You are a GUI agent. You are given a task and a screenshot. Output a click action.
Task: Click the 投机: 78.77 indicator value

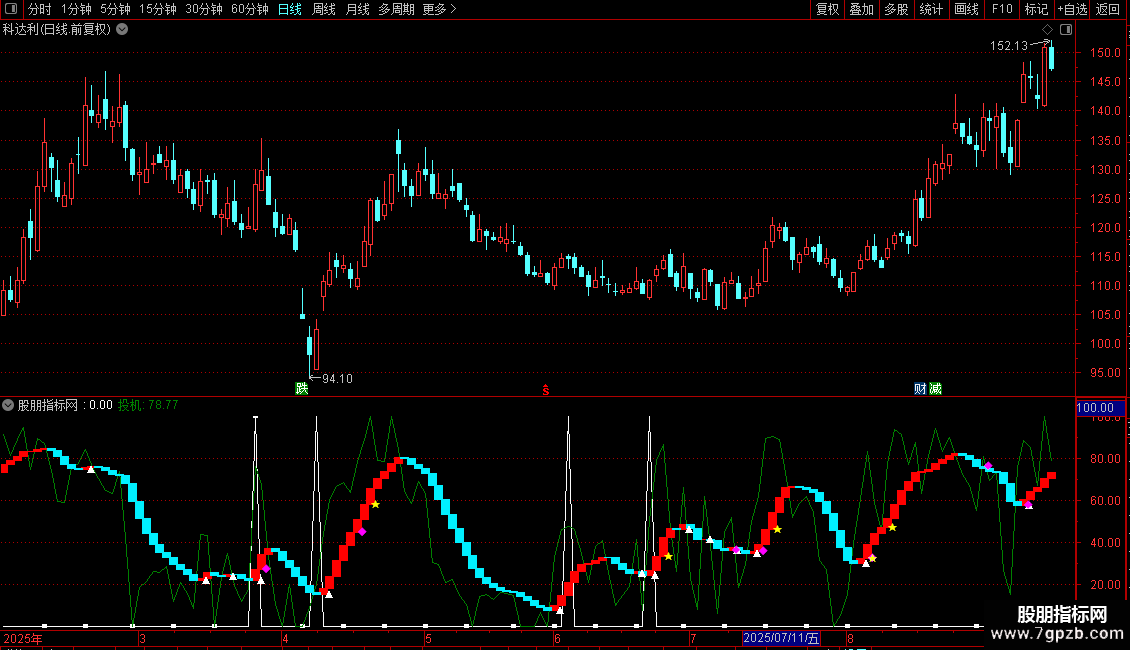(148, 405)
